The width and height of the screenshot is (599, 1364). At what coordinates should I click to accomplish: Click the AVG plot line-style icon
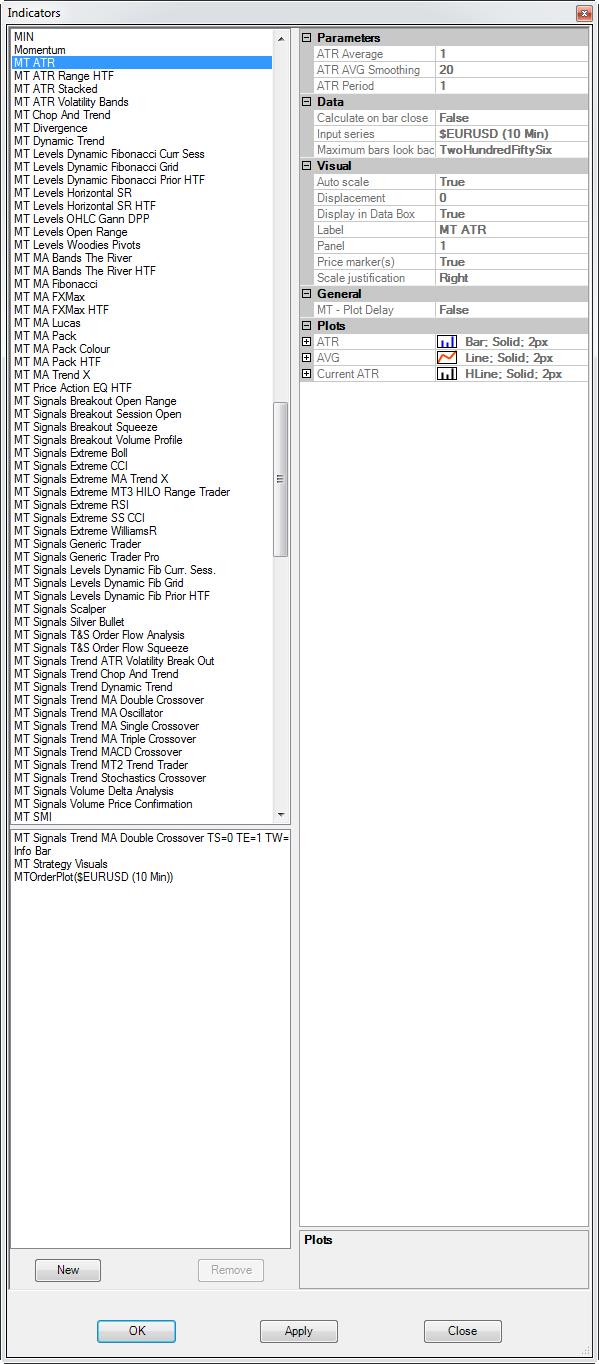(447, 358)
